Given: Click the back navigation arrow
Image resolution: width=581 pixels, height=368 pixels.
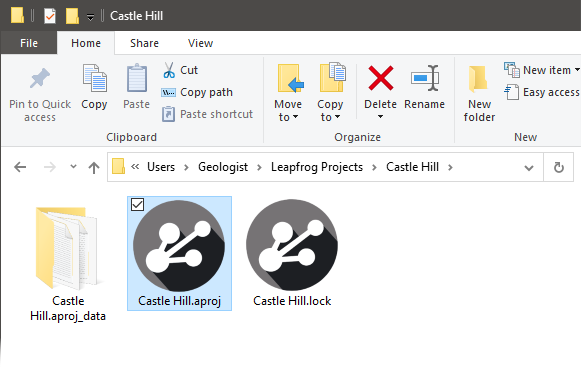Looking at the screenshot, I should 20,168.
